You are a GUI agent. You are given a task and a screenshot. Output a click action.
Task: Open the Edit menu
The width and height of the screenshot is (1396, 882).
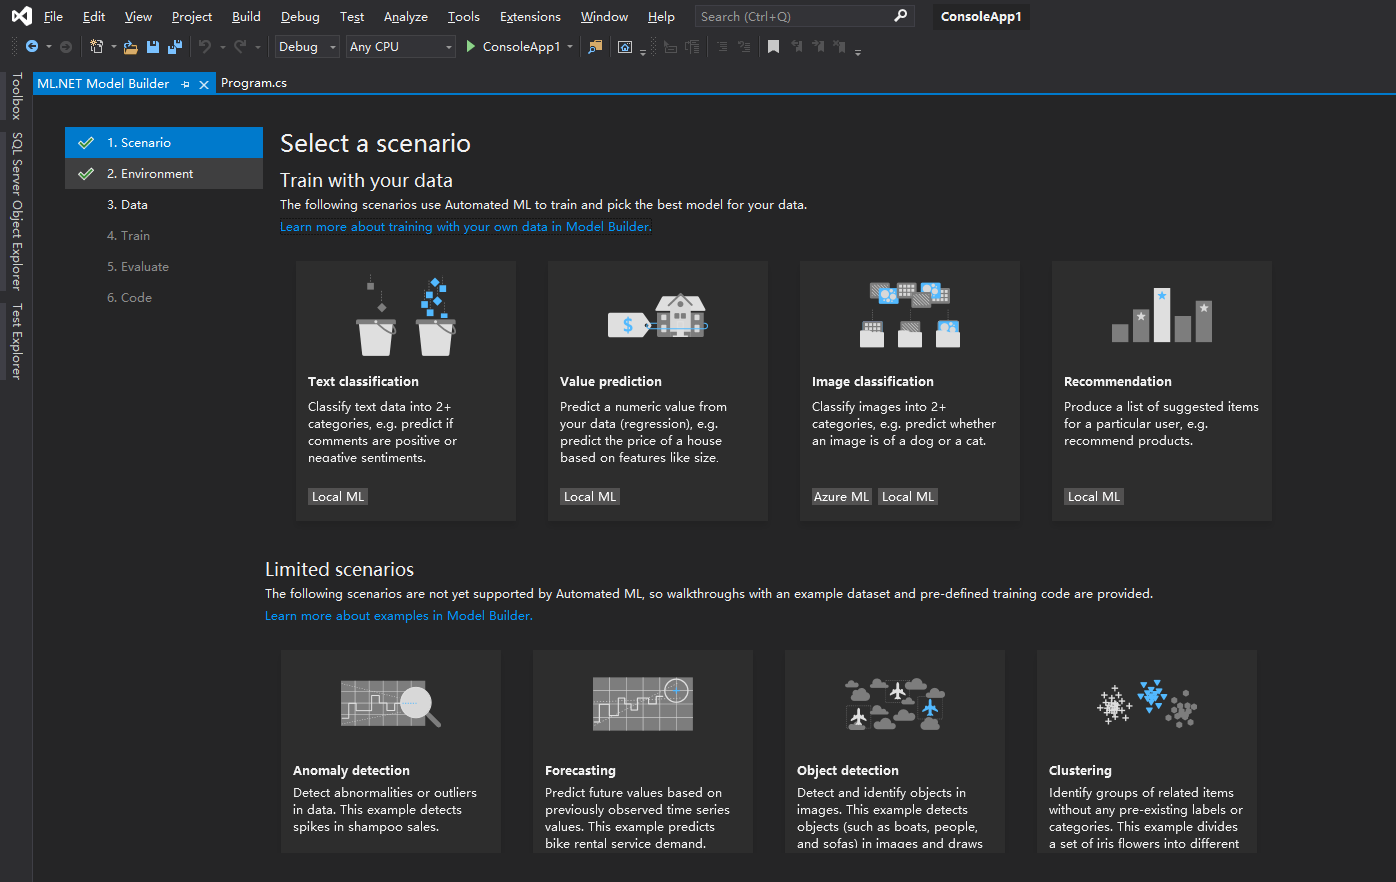94,16
